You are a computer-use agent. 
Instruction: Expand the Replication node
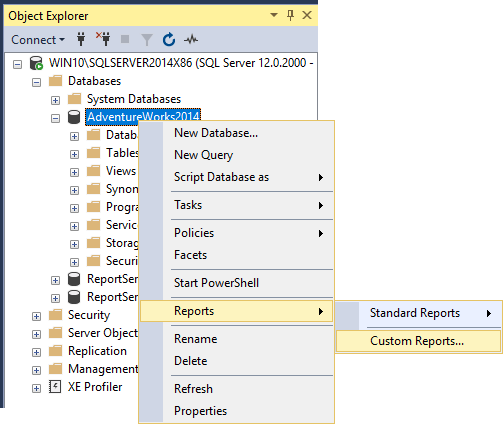[36, 352]
